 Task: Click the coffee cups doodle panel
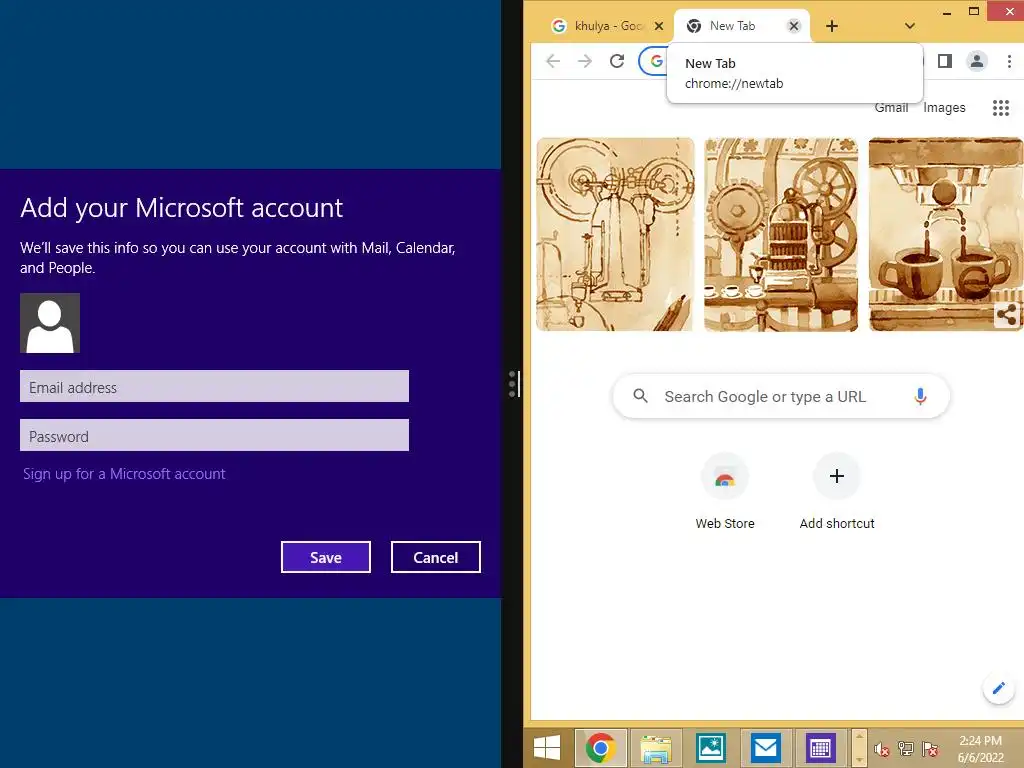(945, 234)
